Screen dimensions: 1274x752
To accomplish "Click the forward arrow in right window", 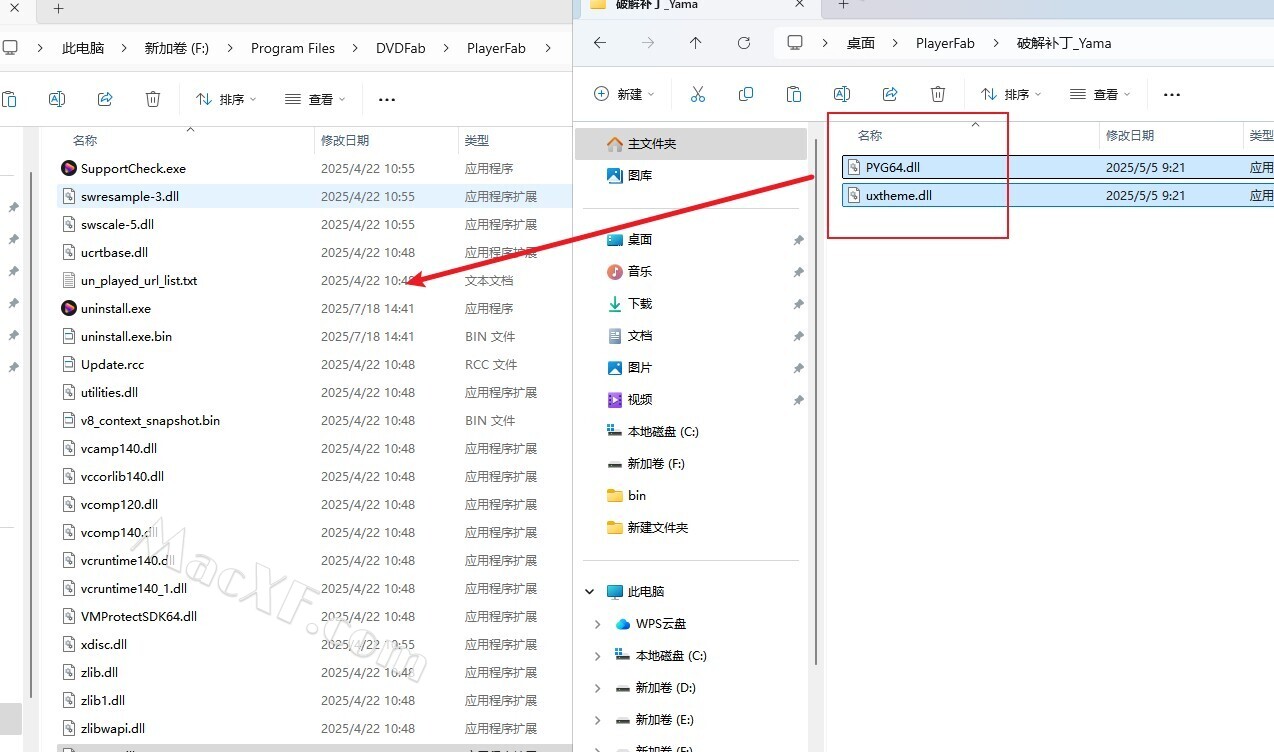I will (x=648, y=43).
